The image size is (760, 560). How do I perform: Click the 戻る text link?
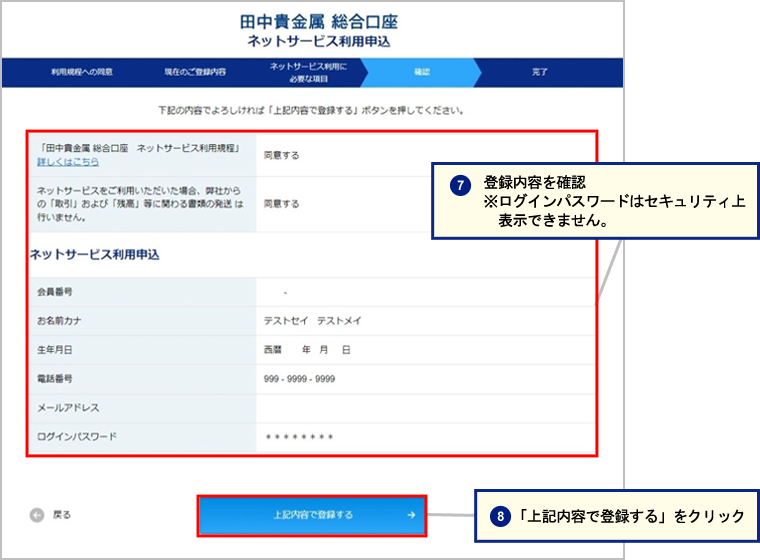(x=62, y=515)
